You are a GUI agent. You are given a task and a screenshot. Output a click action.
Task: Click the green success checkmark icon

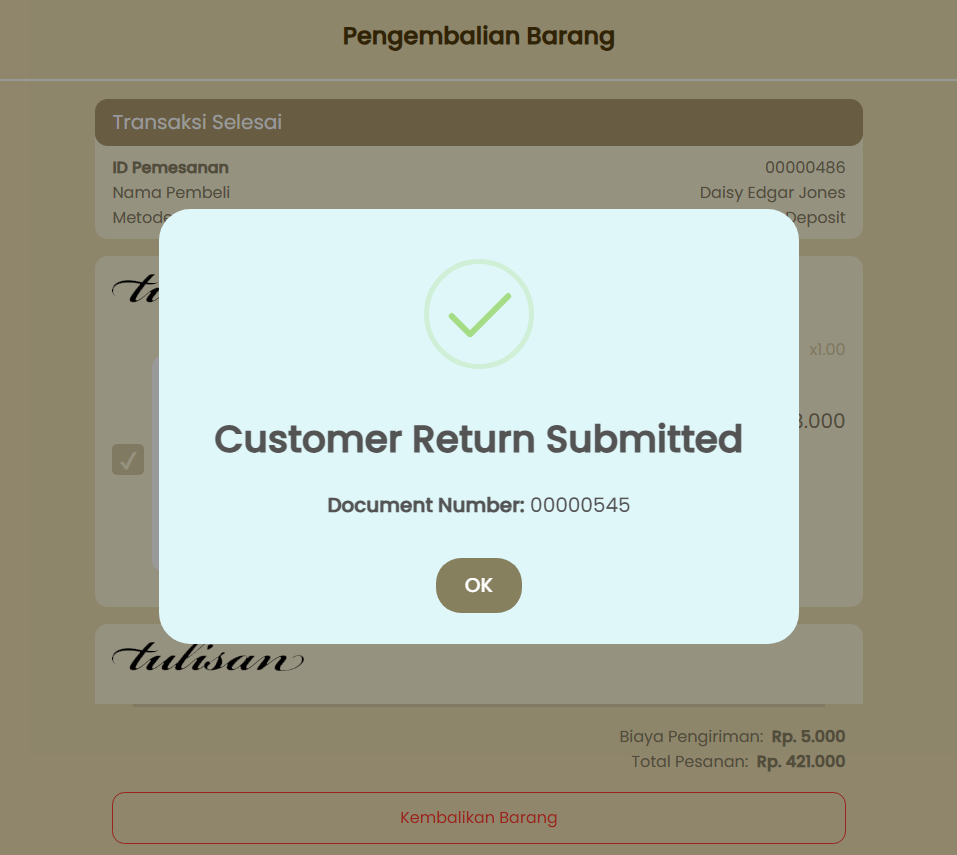click(x=479, y=314)
